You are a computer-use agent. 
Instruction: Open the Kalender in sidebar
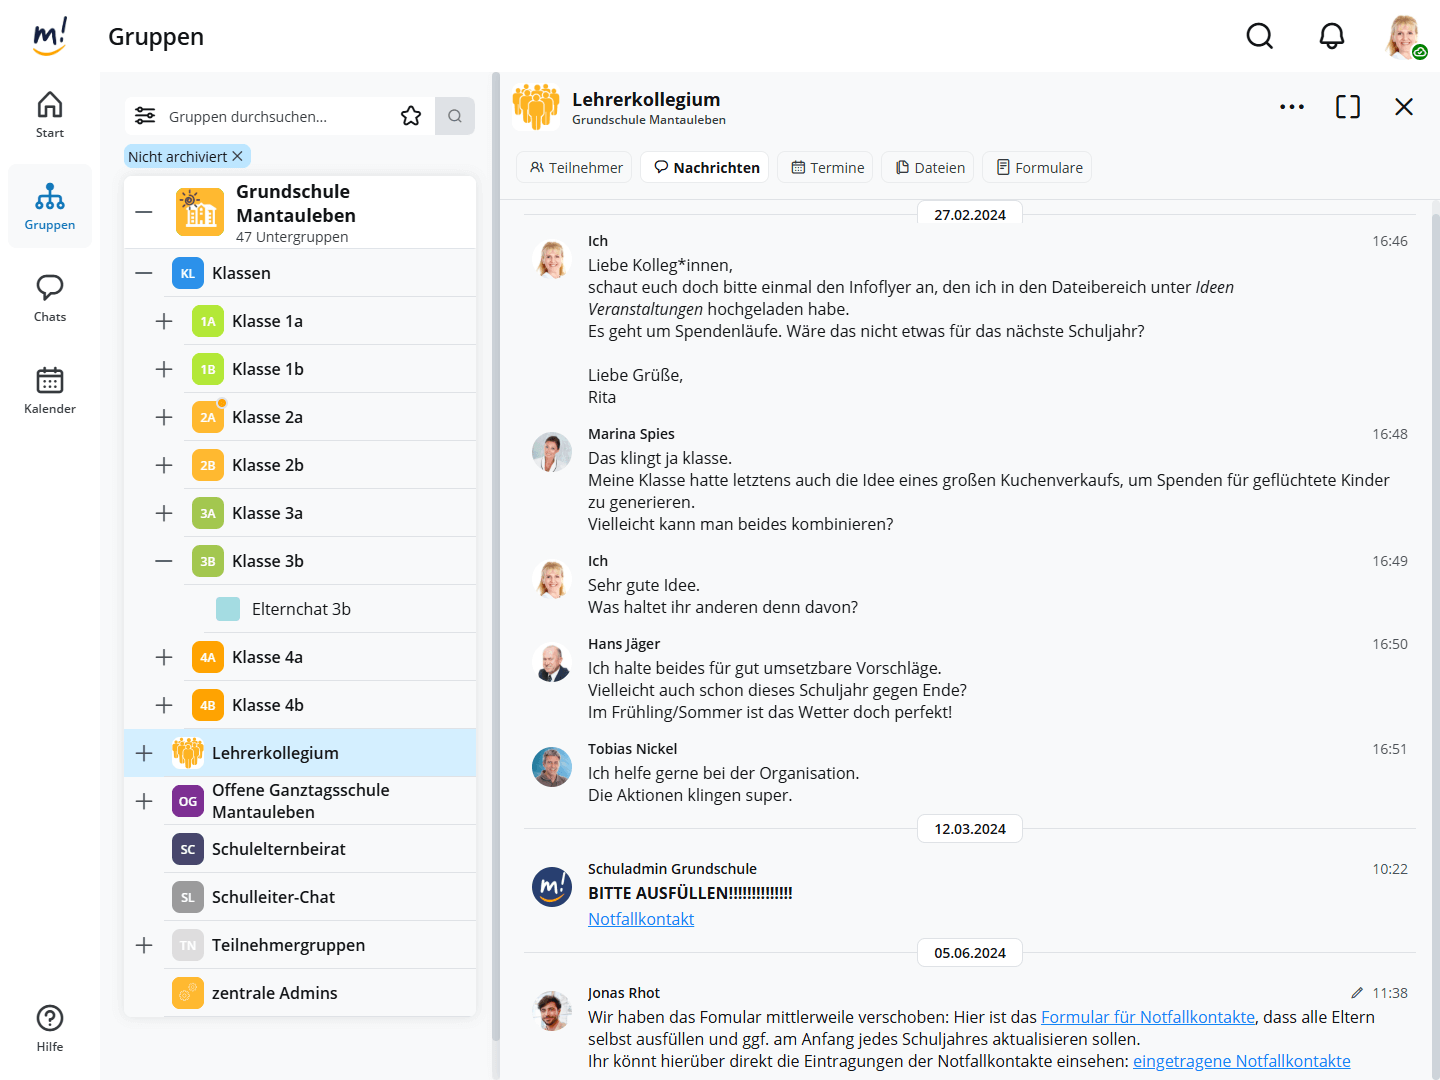pos(50,390)
